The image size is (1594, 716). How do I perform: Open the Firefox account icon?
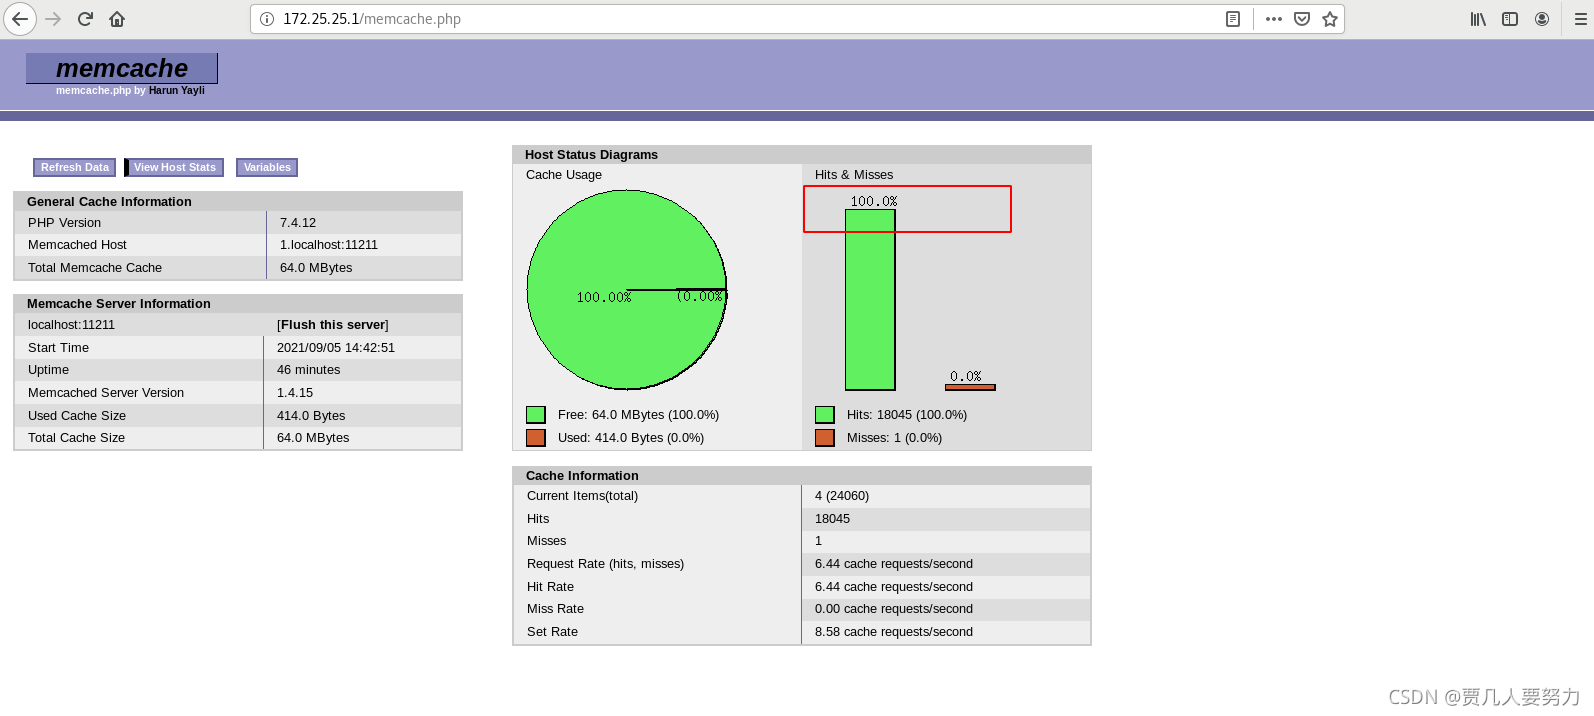[1542, 19]
